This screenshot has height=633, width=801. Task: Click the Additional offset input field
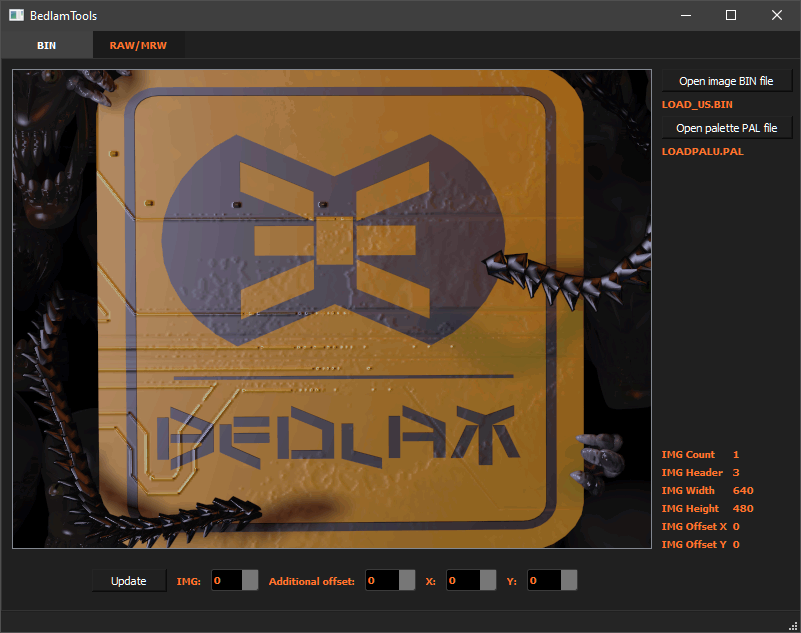(x=384, y=580)
